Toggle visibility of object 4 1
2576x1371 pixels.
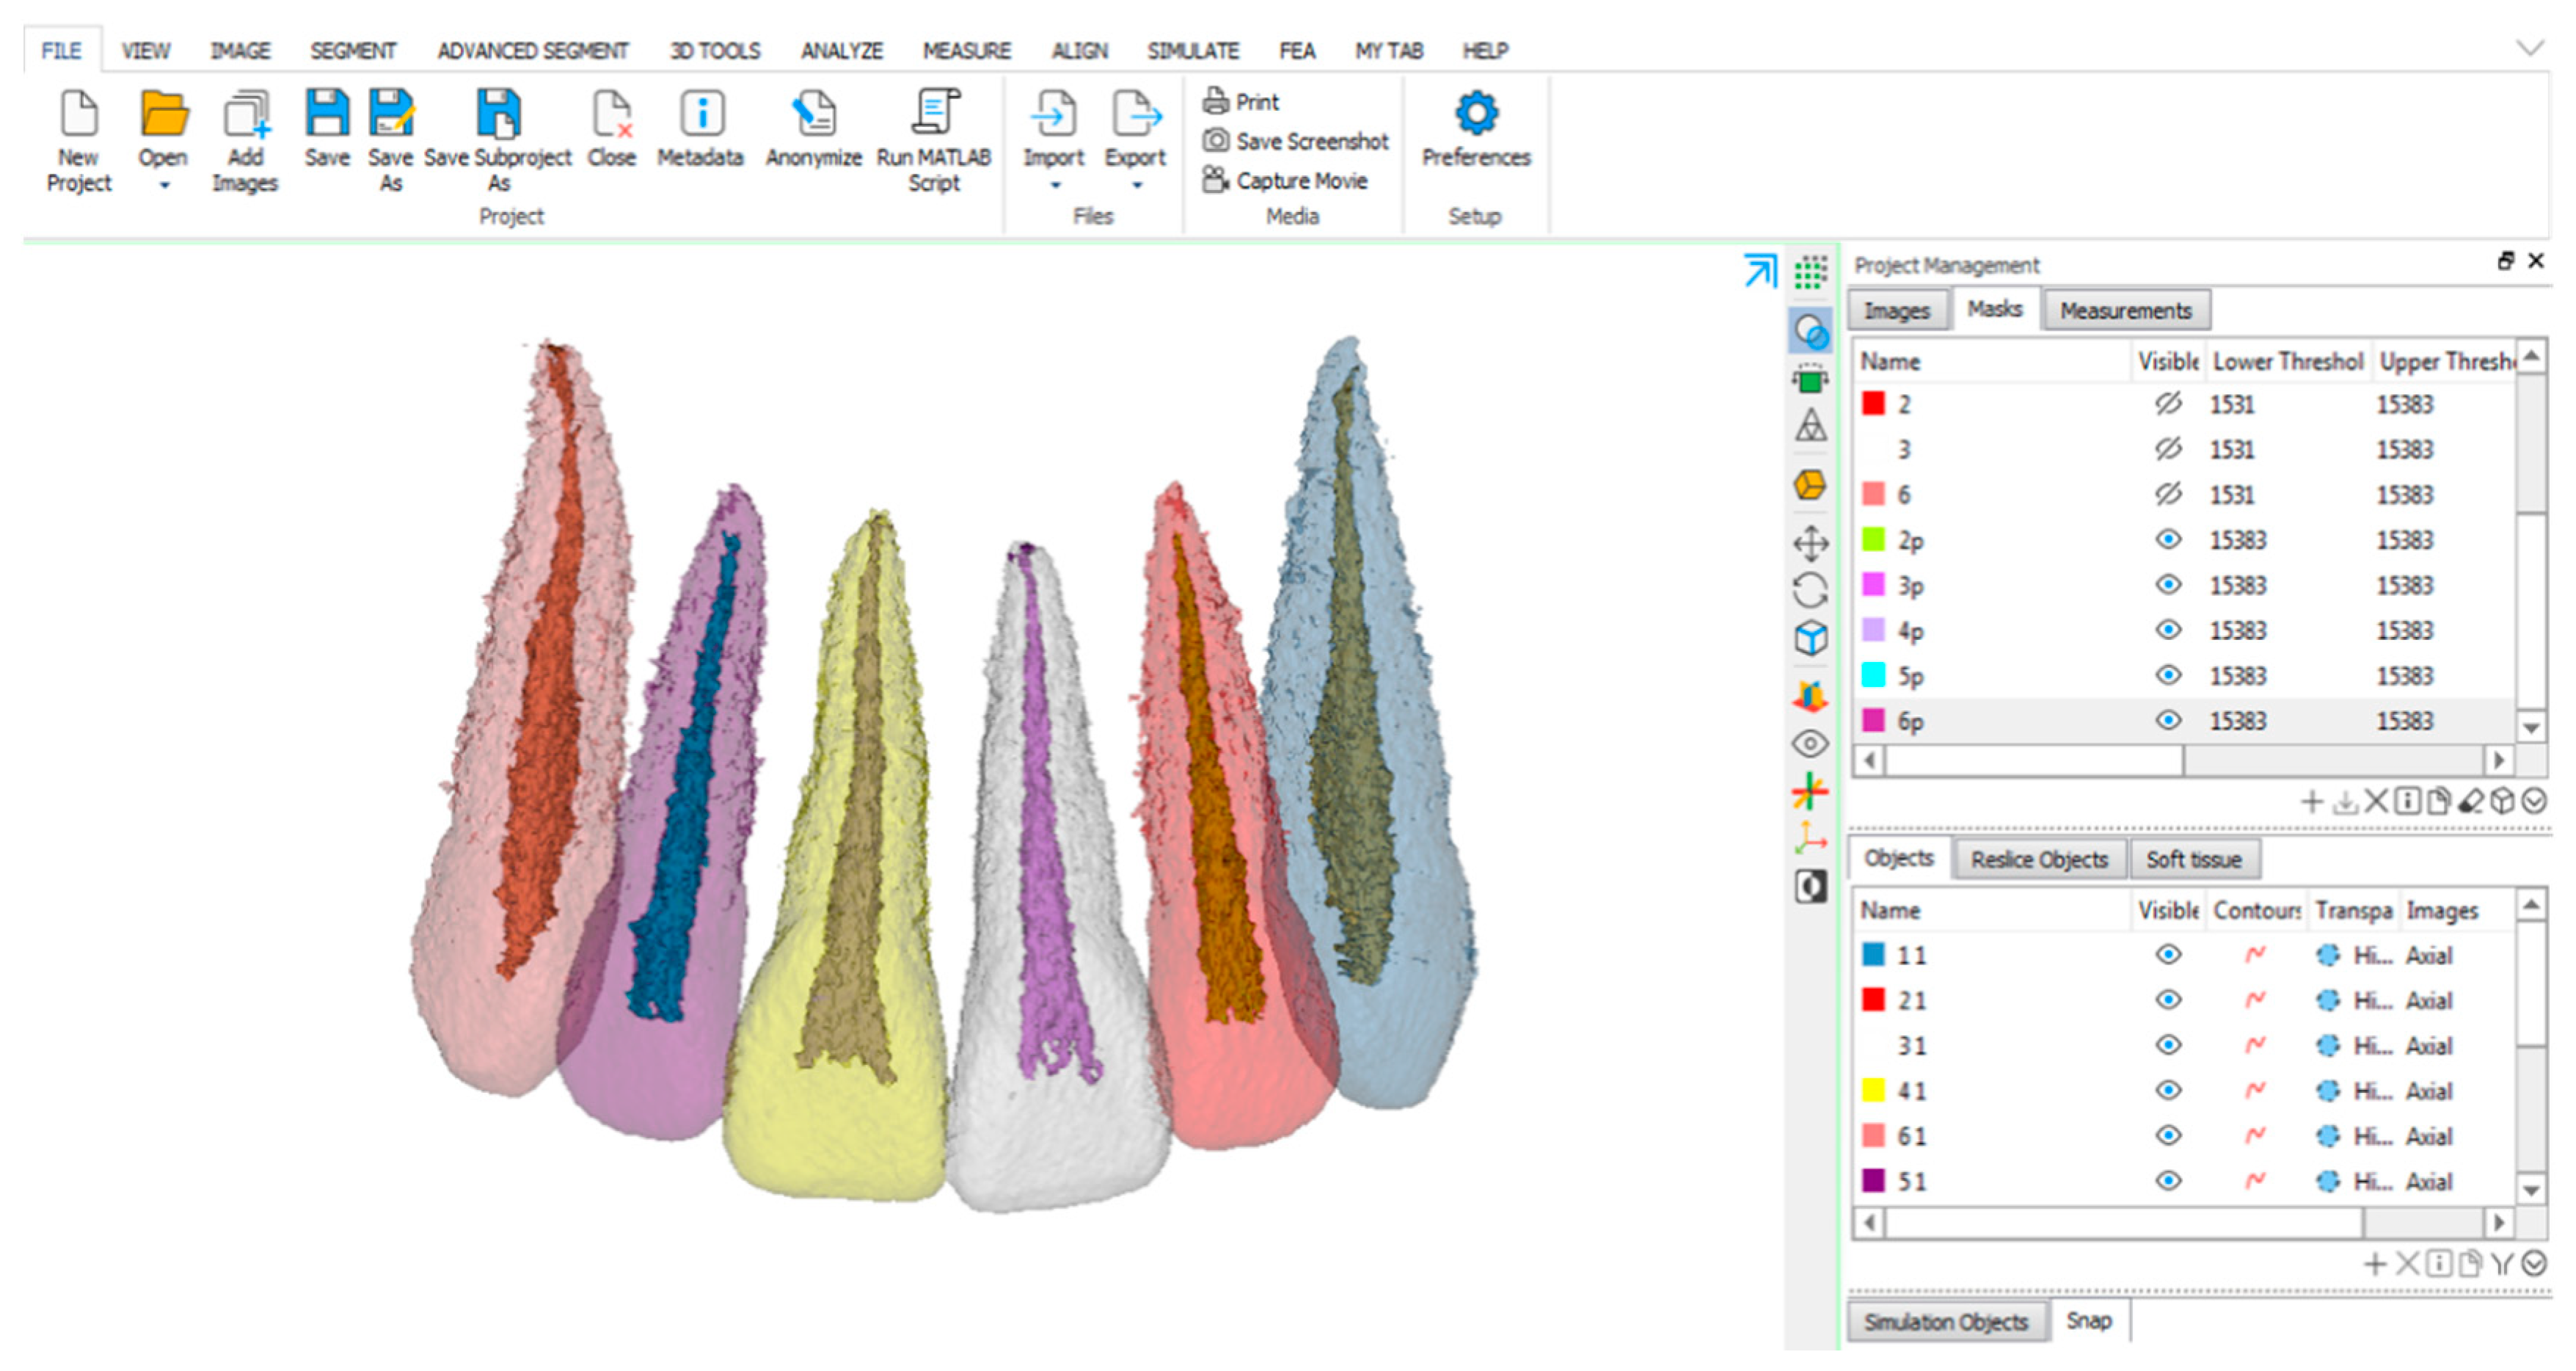pos(2167,1091)
